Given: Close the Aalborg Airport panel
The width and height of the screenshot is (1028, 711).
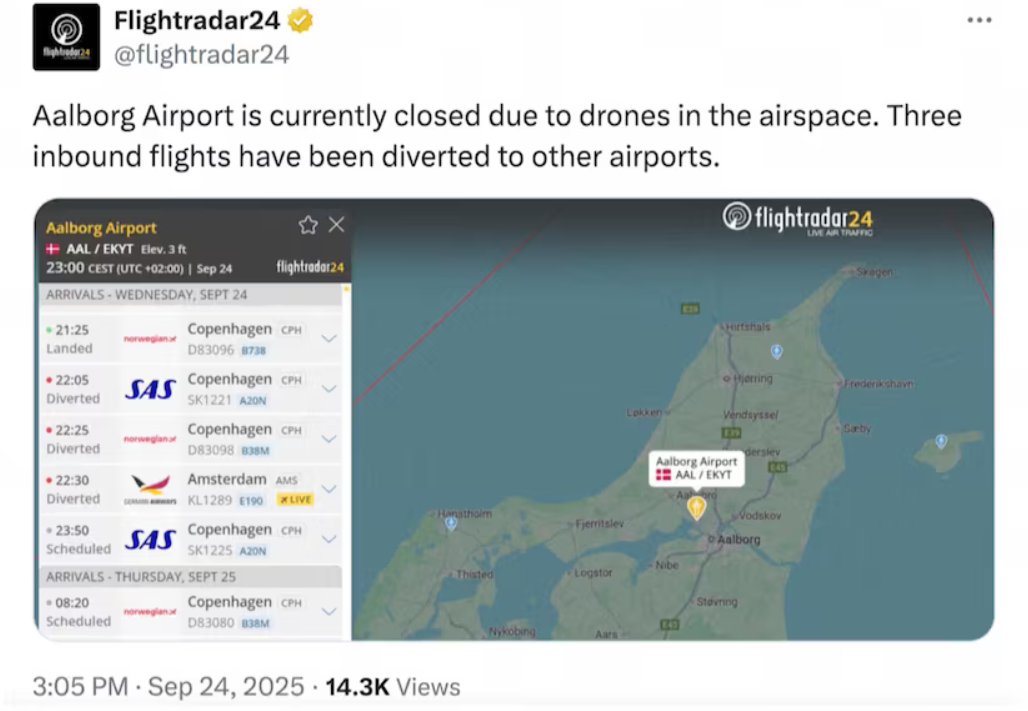Looking at the screenshot, I should click(x=336, y=225).
